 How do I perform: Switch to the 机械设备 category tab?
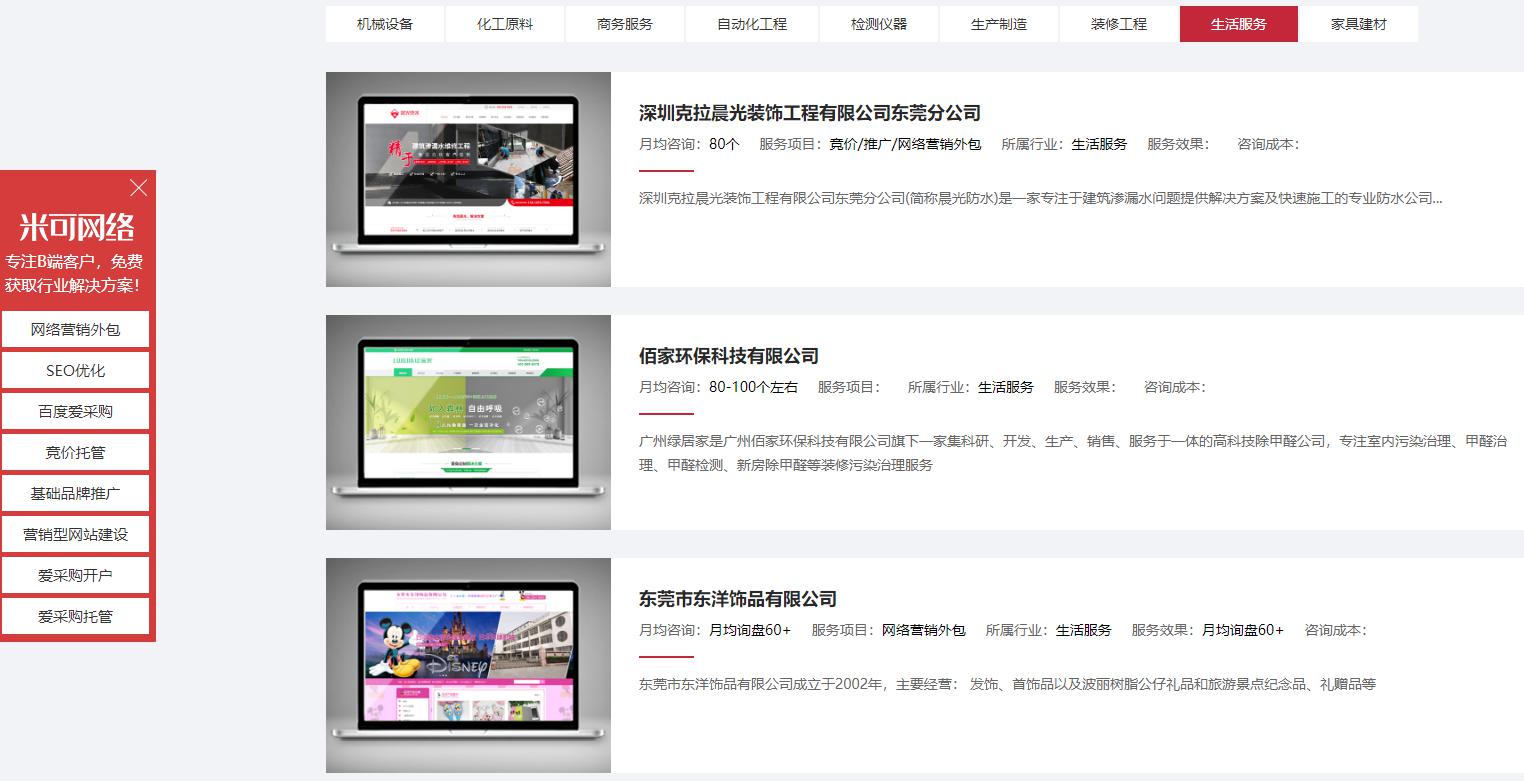(x=384, y=23)
